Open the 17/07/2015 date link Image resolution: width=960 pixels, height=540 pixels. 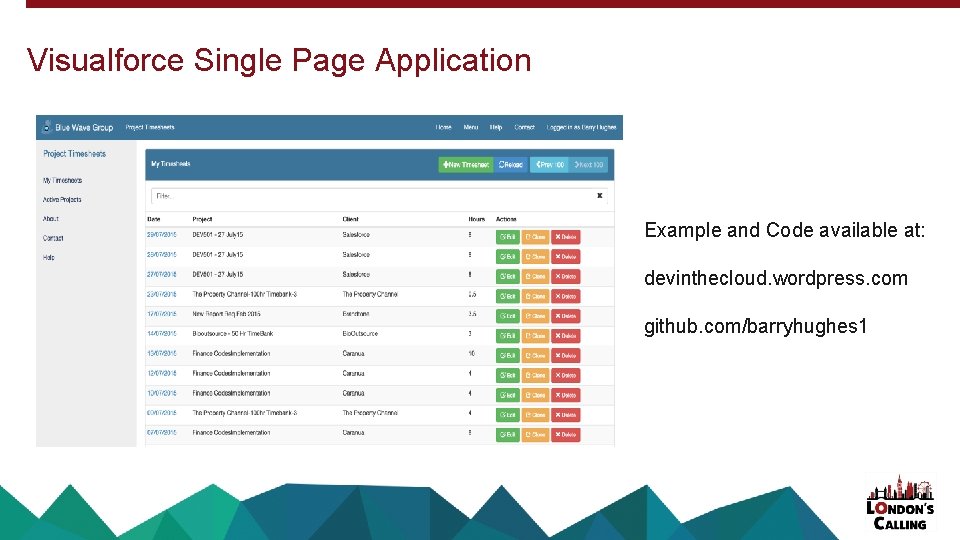pos(162,314)
